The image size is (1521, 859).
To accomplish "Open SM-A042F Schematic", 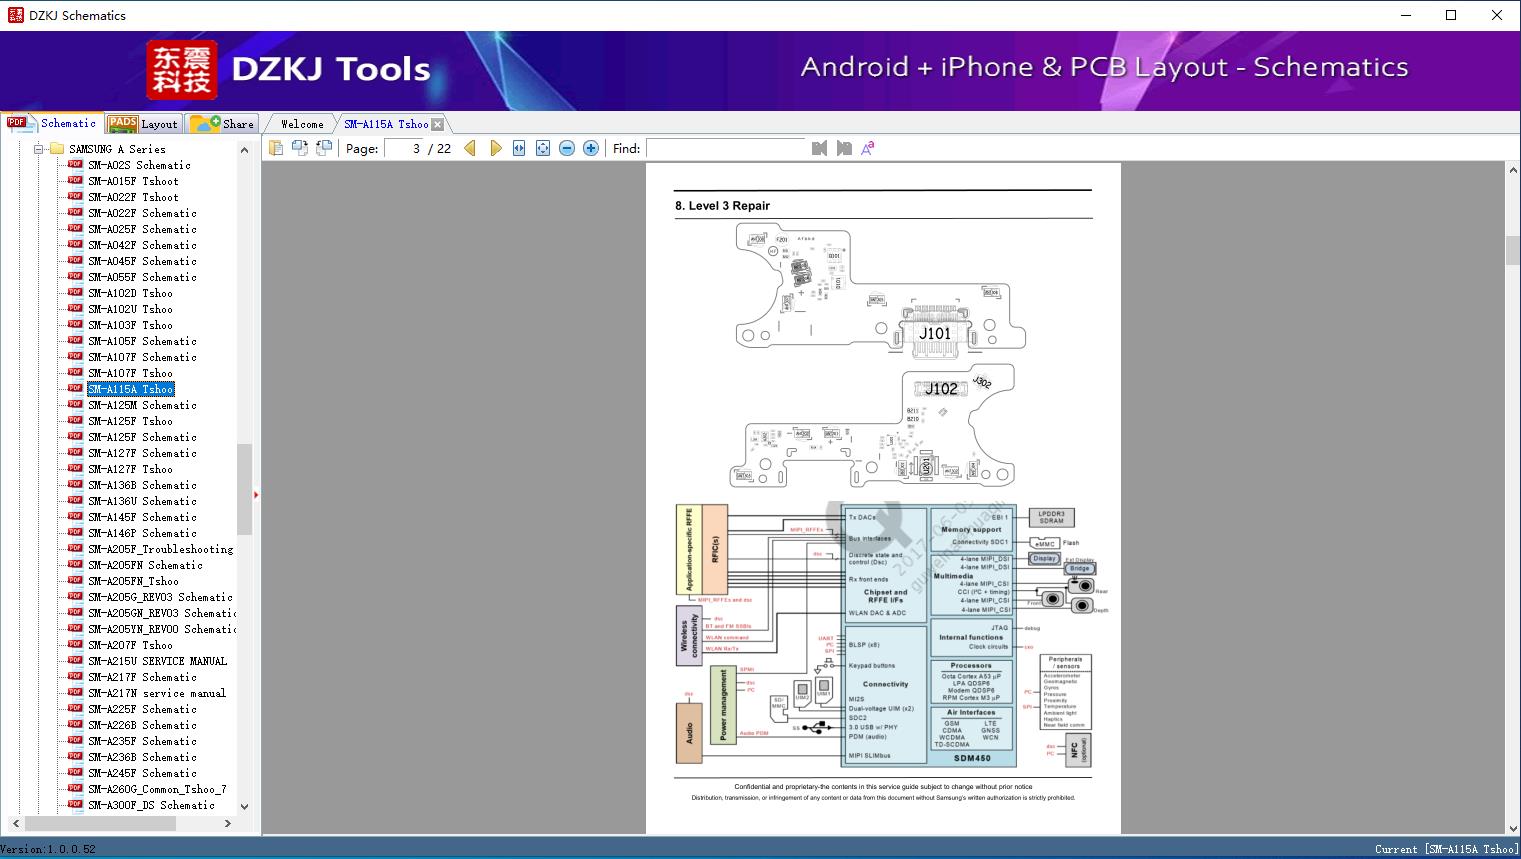I will click(142, 245).
